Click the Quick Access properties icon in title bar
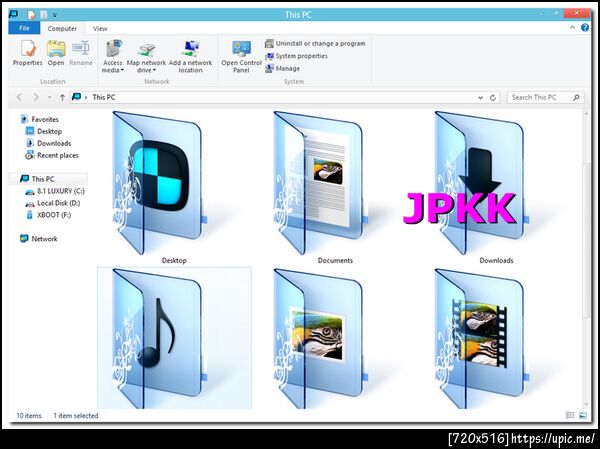Image resolution: width=600 pixels, height=449 pixels. tap(32, 15)
